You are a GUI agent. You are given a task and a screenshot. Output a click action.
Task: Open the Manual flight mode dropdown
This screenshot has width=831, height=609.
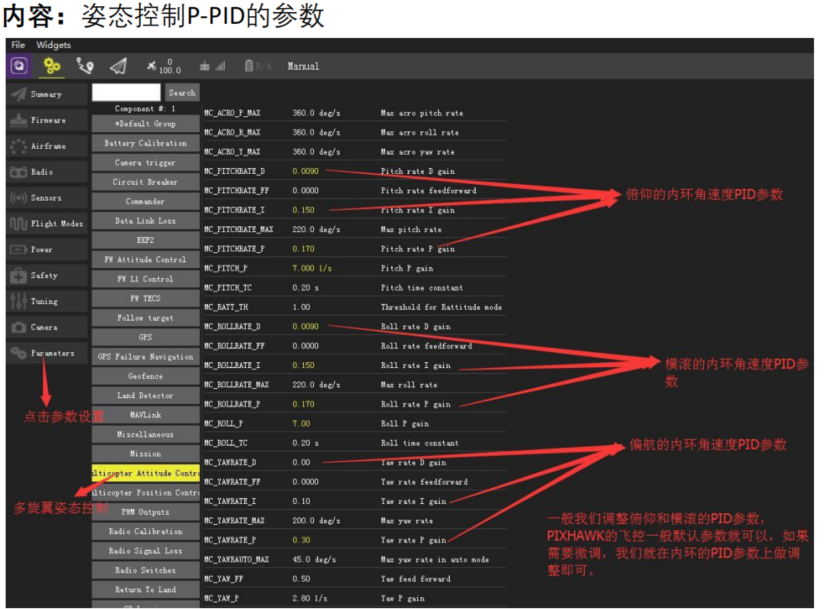coord(302,66)
